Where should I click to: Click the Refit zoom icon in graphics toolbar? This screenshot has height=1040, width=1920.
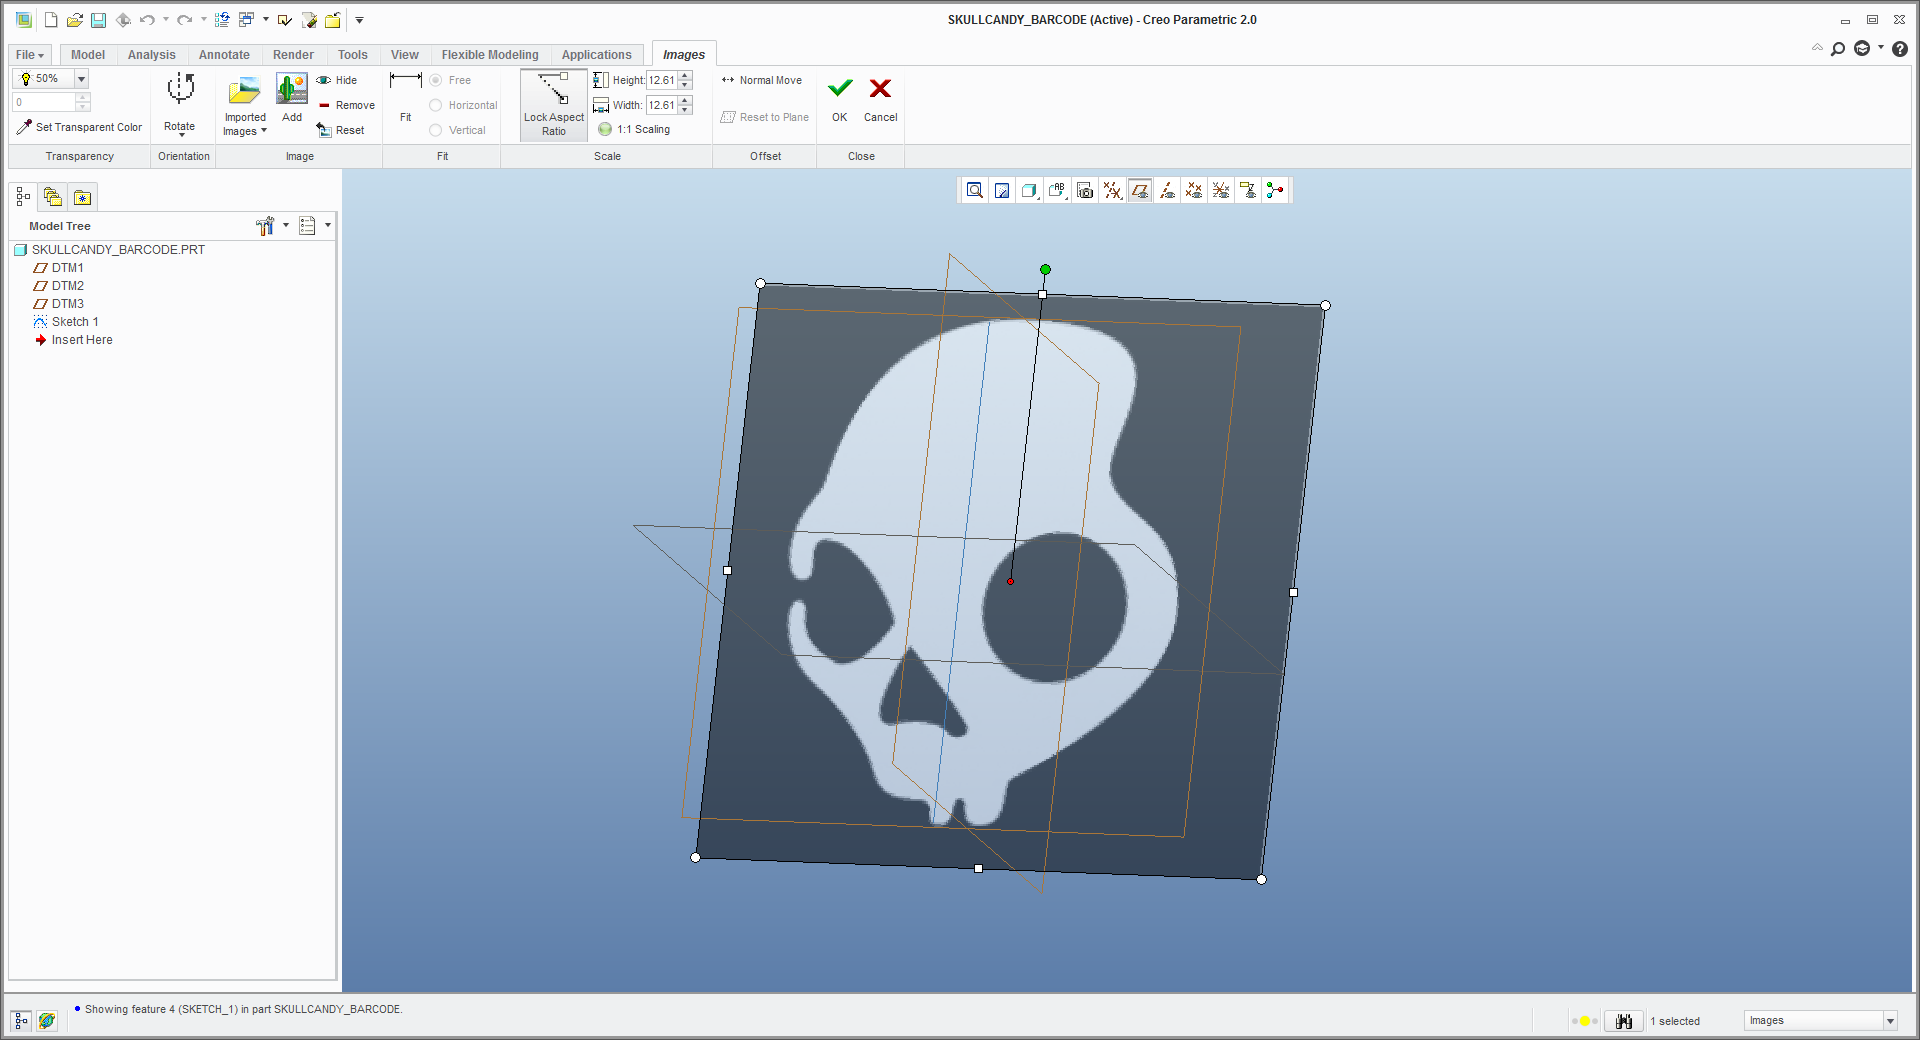pyautogui.click(x=974, y=191)
